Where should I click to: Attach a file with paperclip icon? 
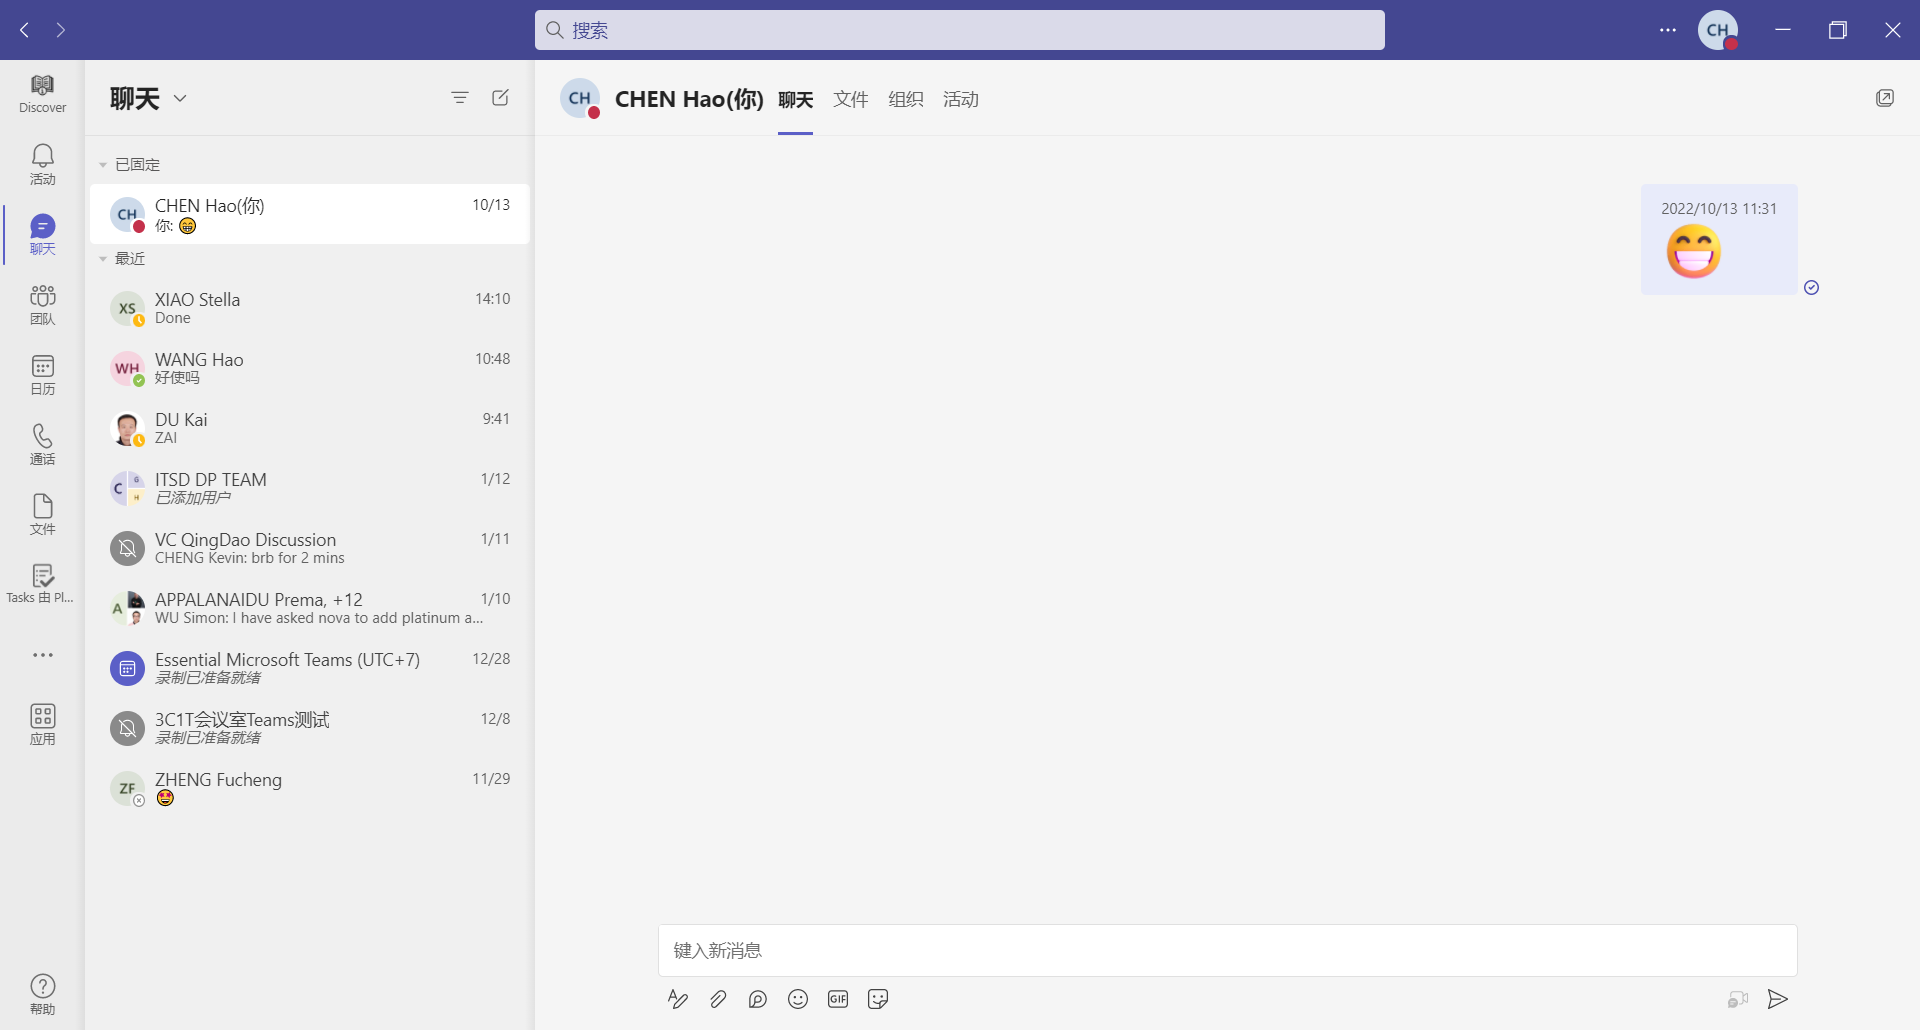point(718,999)
